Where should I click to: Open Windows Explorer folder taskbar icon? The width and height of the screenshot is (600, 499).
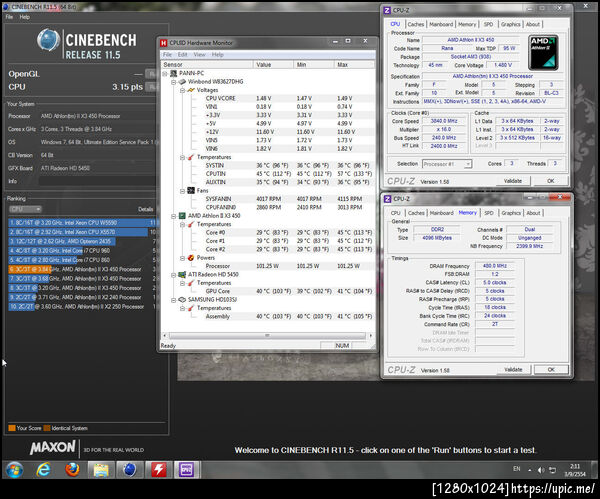pos(101,470)
